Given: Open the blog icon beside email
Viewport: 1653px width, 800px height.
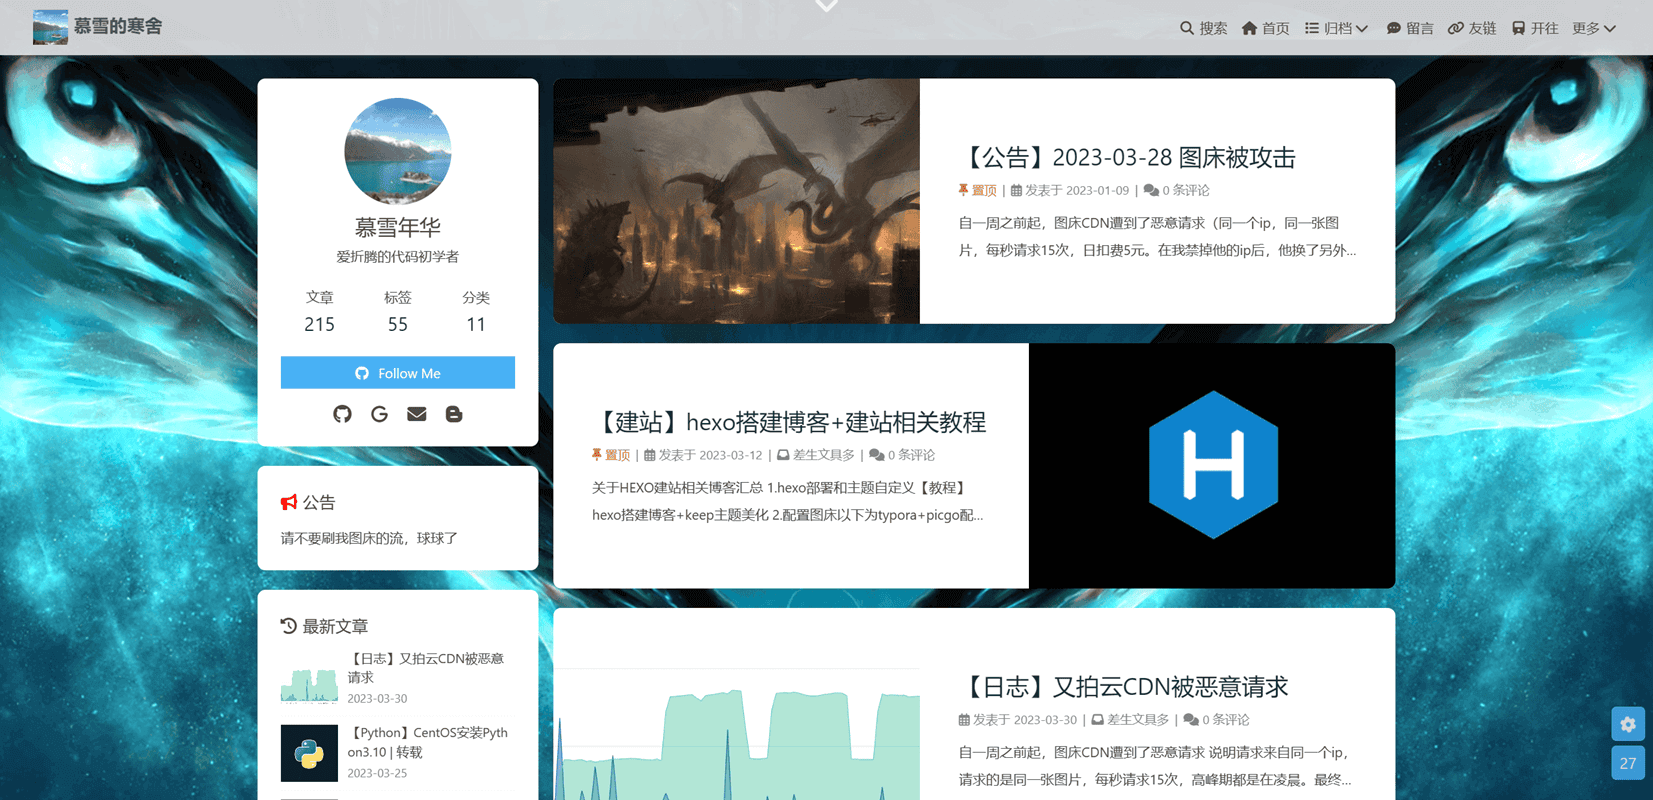Looking at the screenshot, I should (454, 414).
